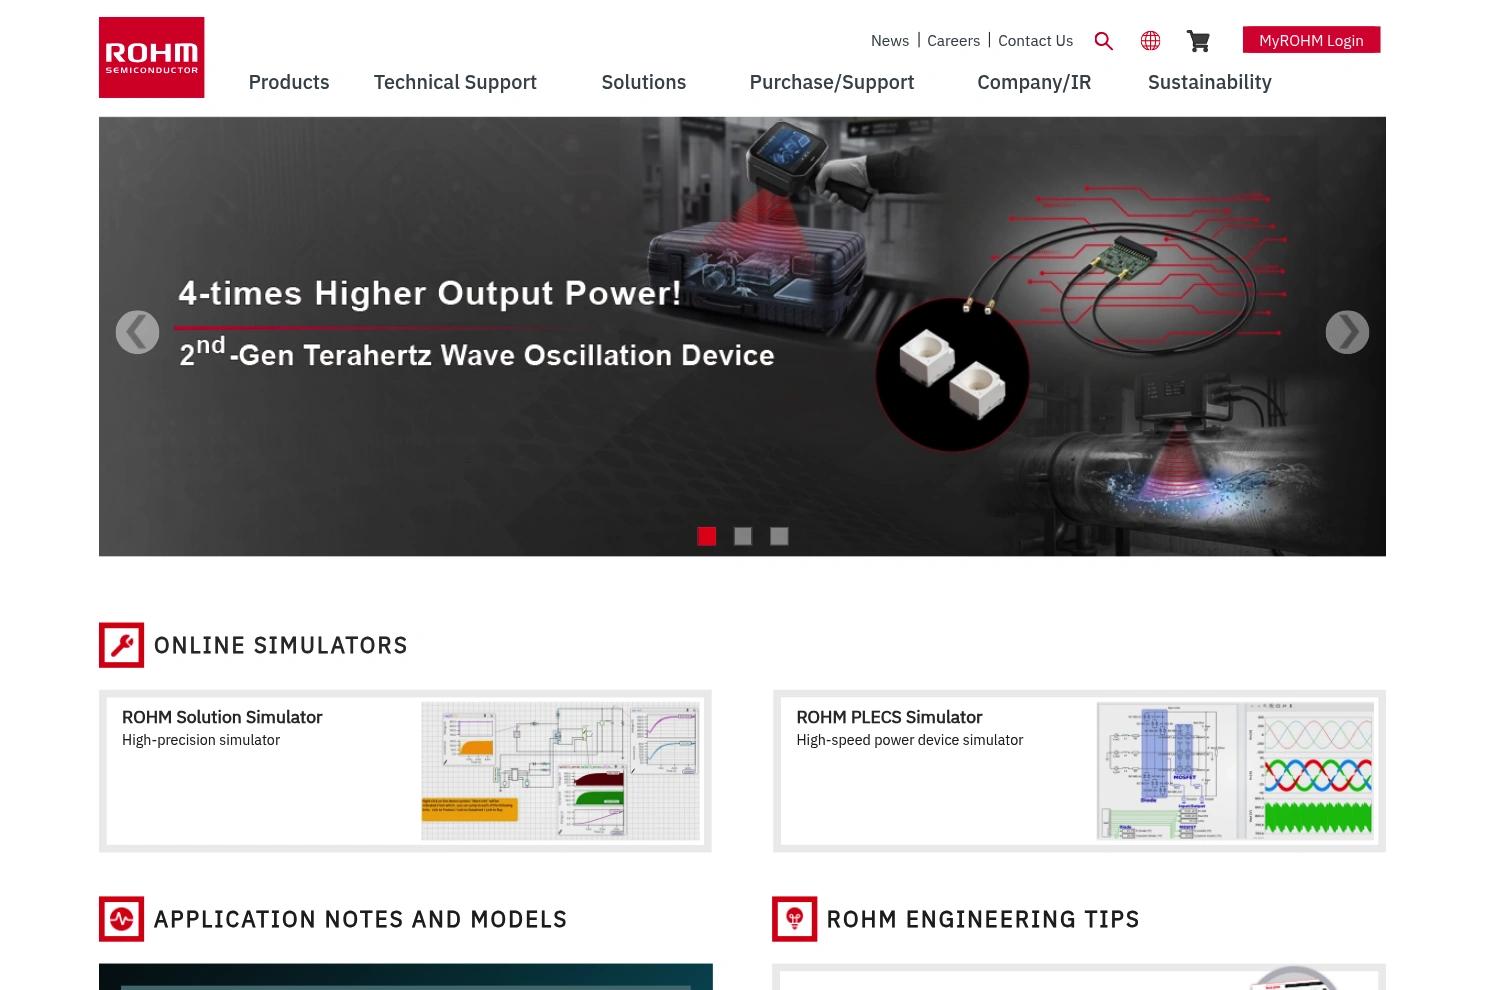Select the third carousel indicator dot
Screen dimensions: 1485x990
point(779,536)
